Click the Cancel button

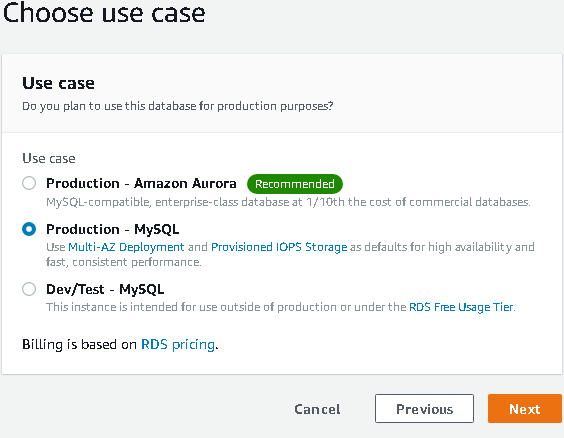coord(317,409)
